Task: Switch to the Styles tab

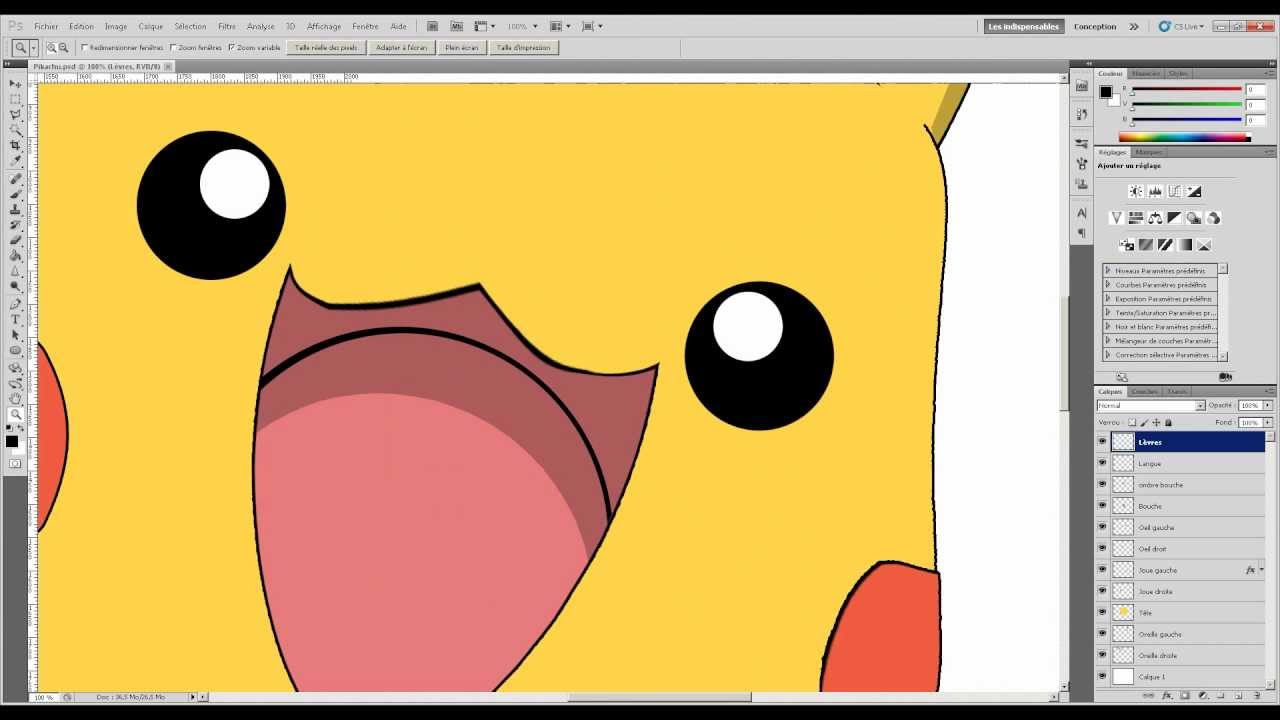Action: pos(1179,73)
